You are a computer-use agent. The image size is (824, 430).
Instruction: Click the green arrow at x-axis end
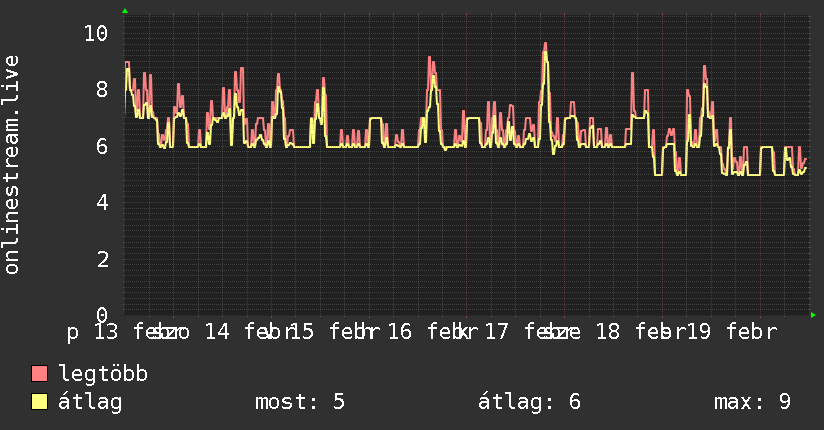pos(813,315)
